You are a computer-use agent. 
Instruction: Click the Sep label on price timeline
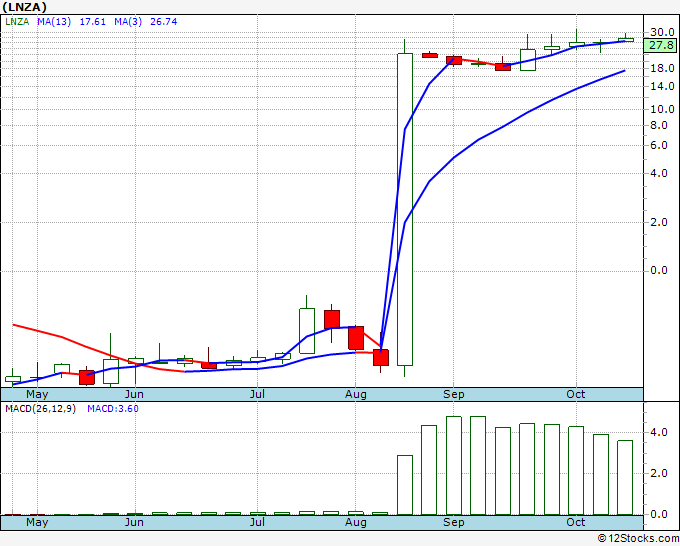pos(454,394)
